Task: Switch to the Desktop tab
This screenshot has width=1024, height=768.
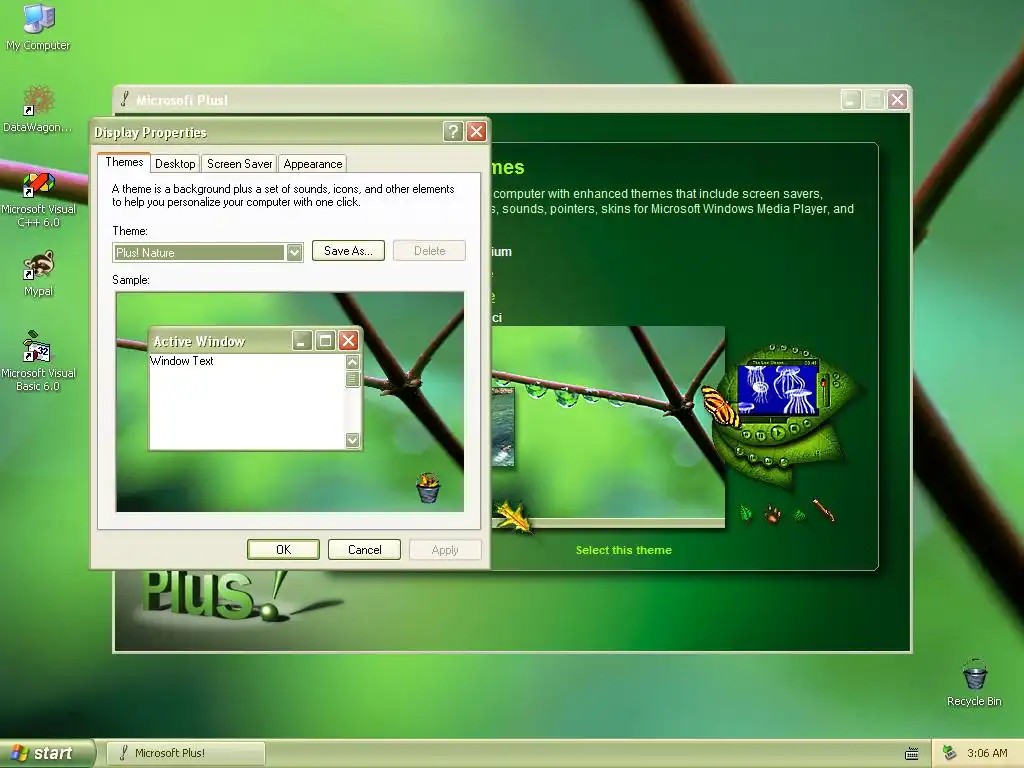Action: coord(175,164)
